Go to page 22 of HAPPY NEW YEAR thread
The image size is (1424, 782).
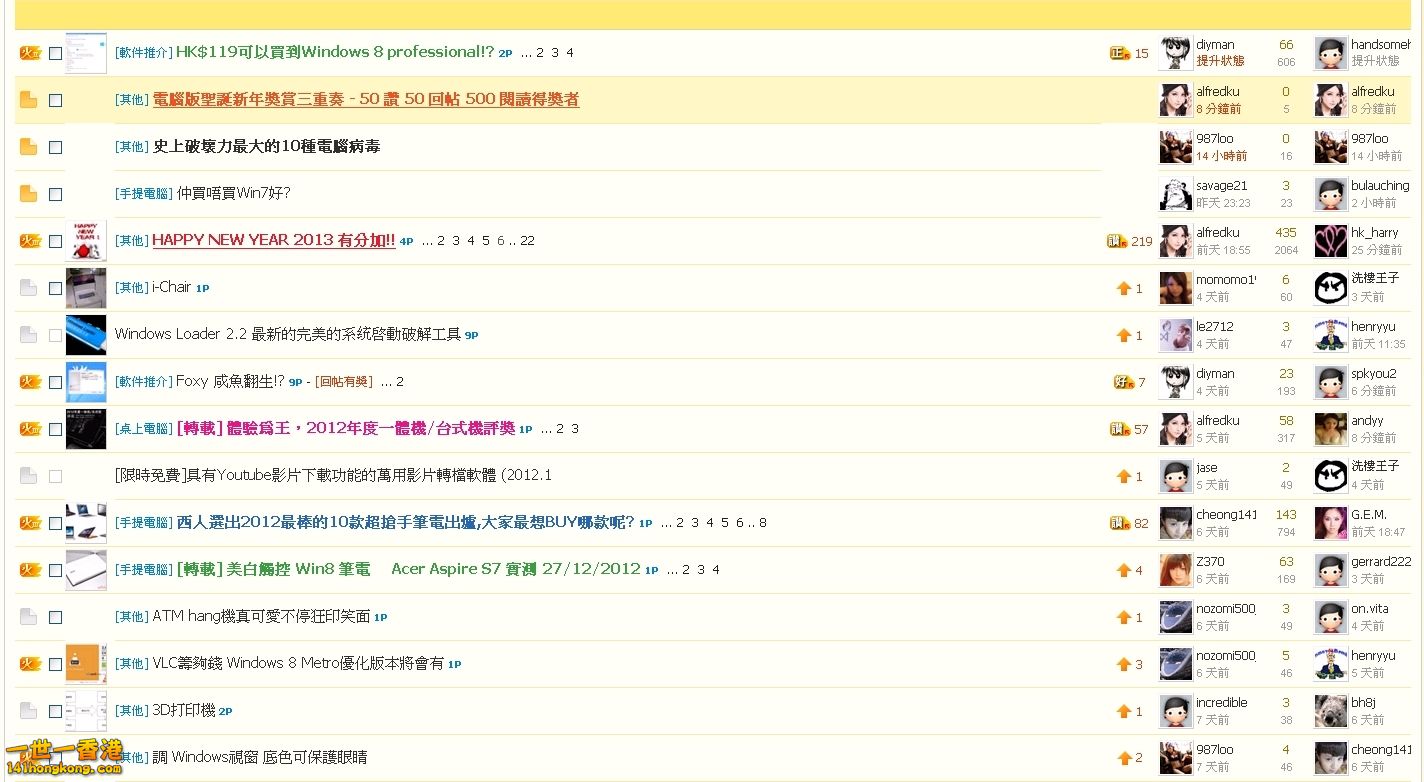527,241
